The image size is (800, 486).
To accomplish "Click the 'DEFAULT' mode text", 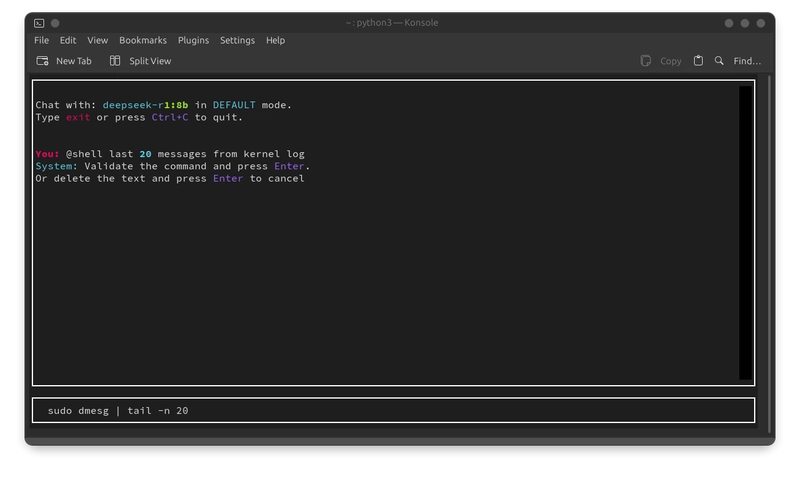I will pyautogui.click(x=234, y=105).
